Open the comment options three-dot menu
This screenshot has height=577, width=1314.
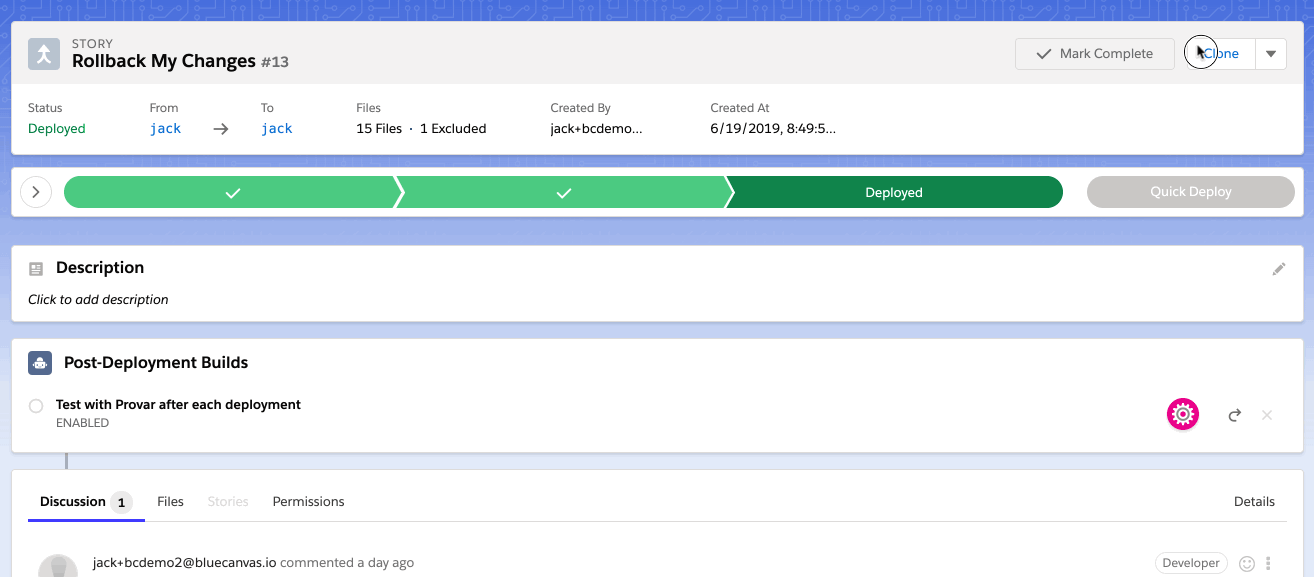(x=1269, y=564)
